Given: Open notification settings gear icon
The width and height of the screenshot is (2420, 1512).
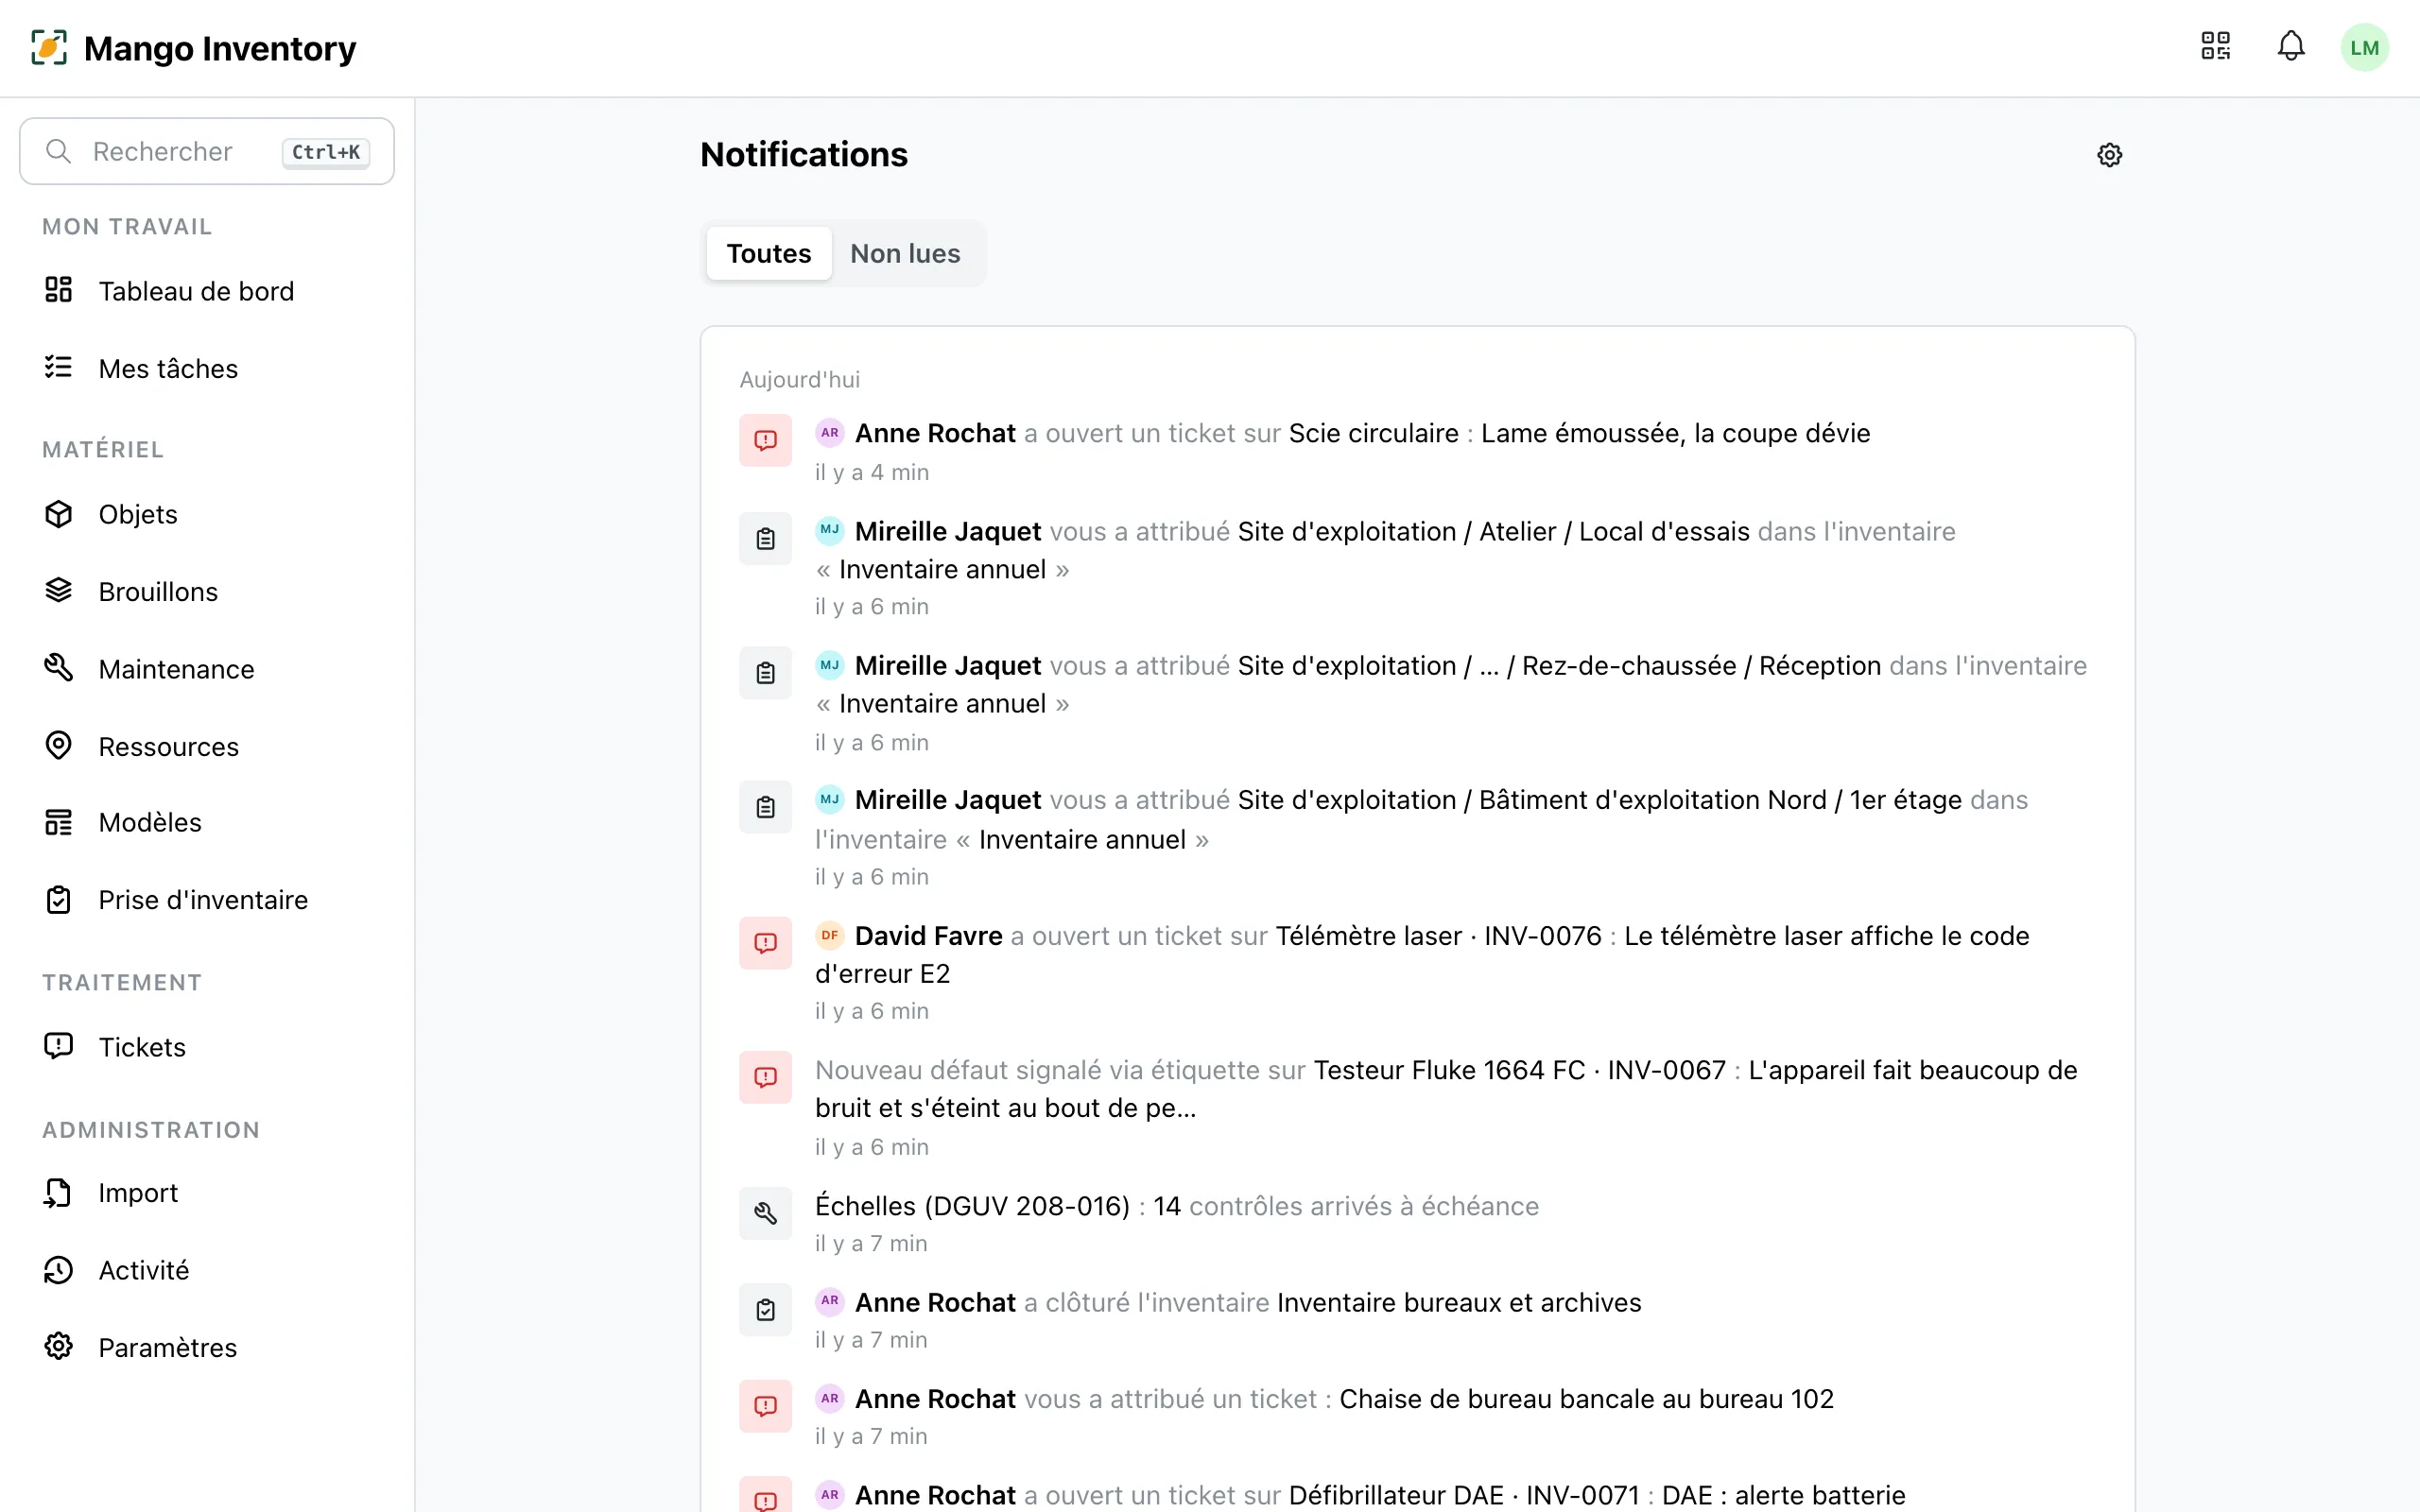Looking at the screenshot, I should [2109, 155].
